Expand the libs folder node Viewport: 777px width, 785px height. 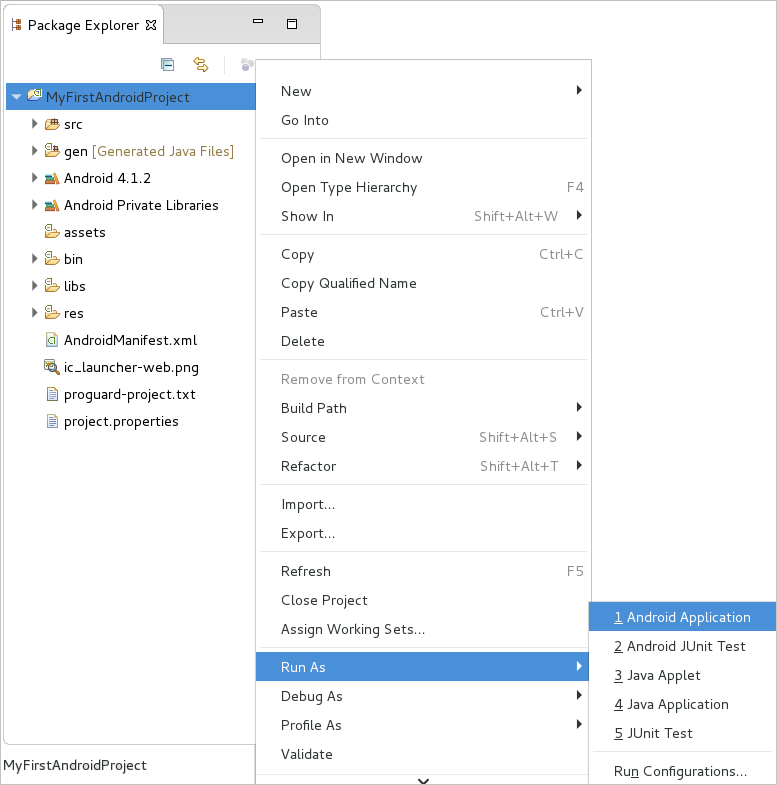click(34, 285)
